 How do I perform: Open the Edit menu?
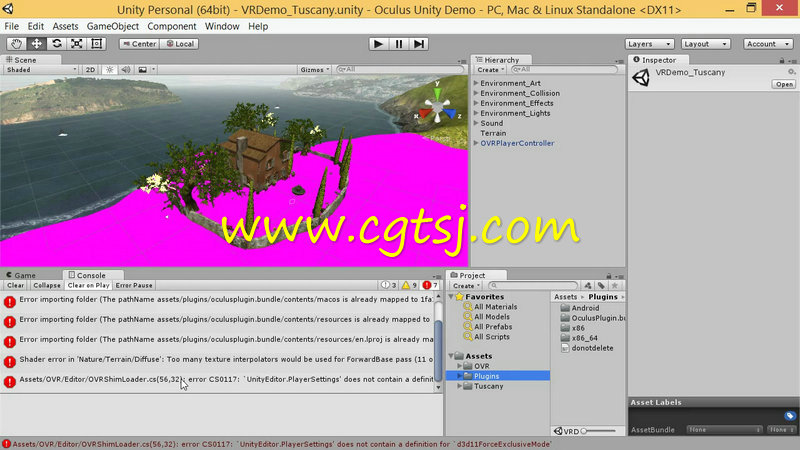pyautogui.click(x=35, y=26)
